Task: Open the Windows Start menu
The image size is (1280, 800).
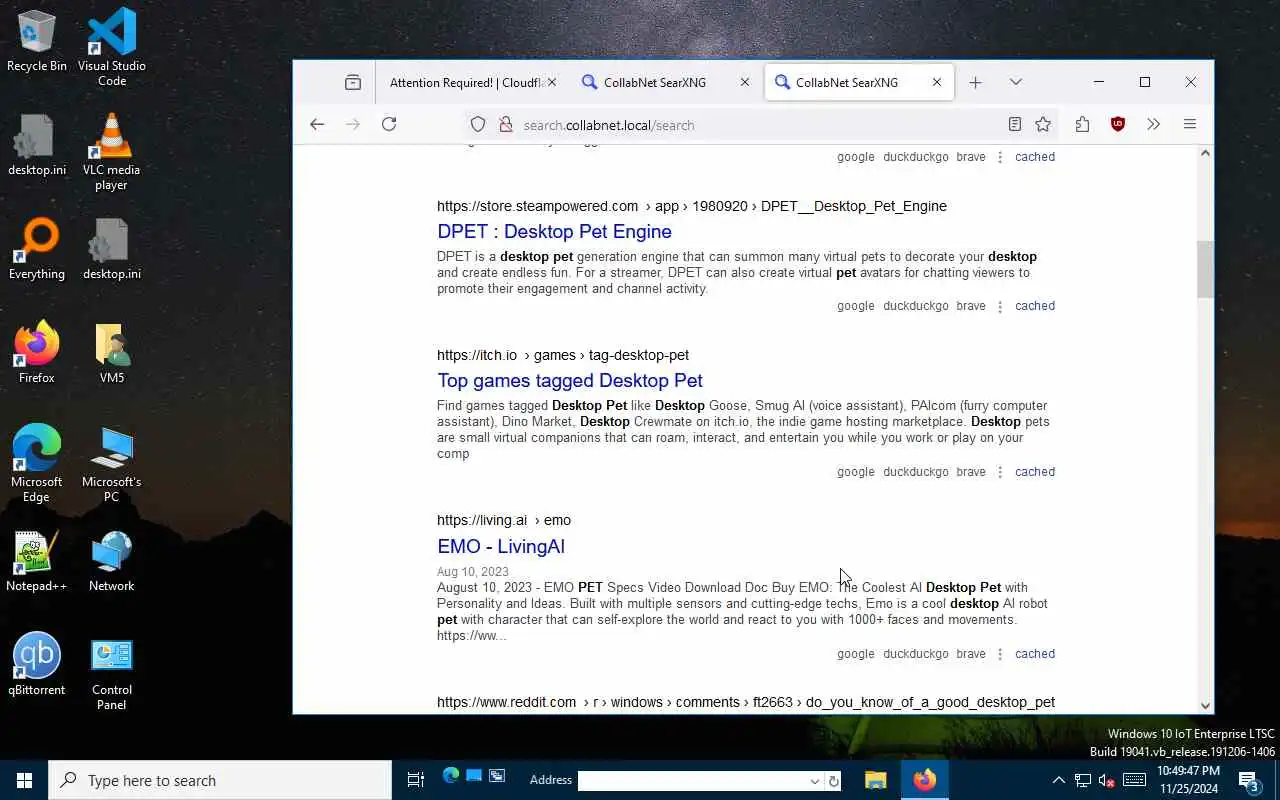Action: [x=24, y=780]
